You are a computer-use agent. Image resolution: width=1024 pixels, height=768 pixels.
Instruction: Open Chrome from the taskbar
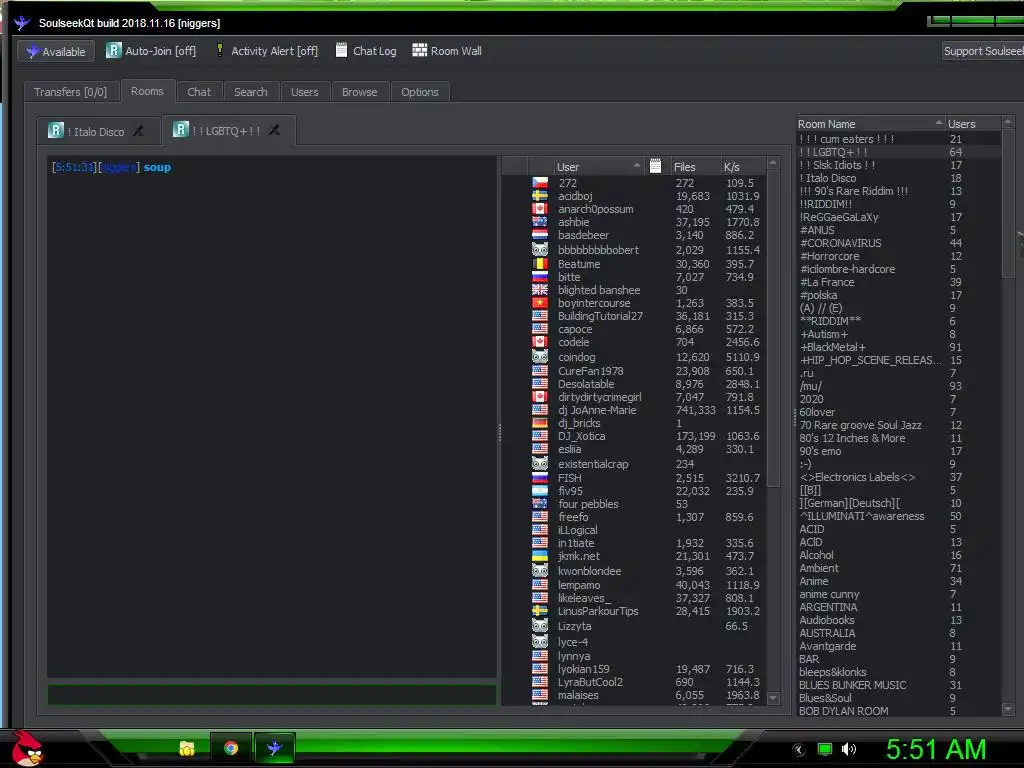(231, 748)
